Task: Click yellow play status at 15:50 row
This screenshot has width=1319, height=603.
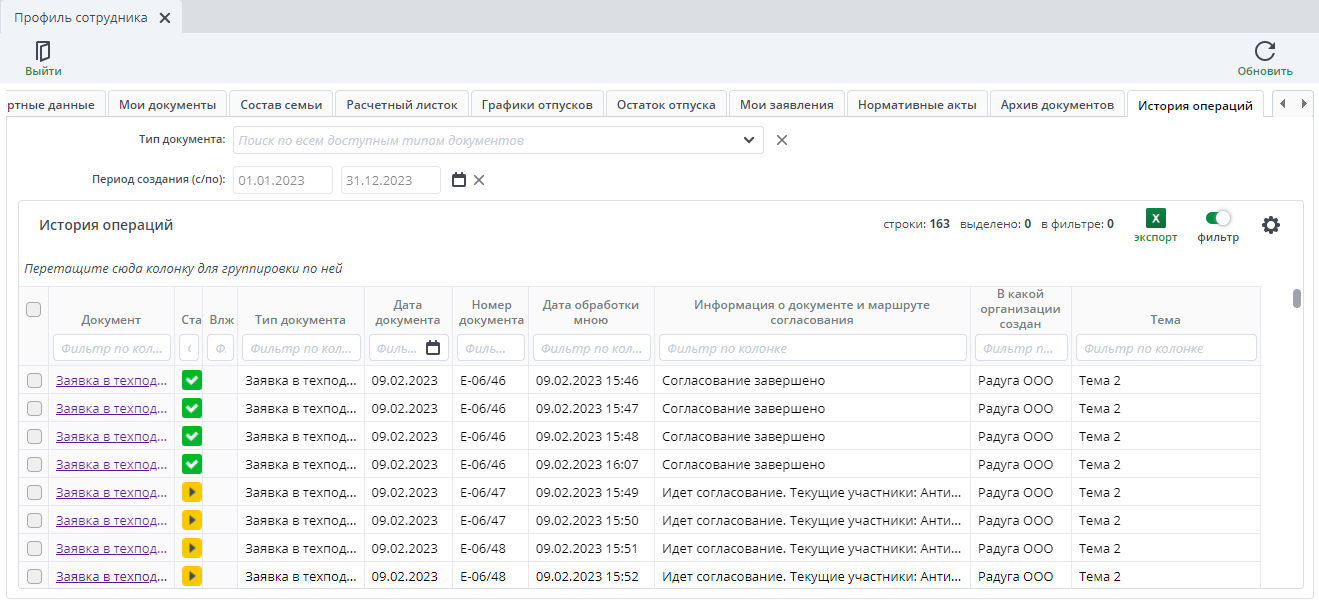Action: point(192,520)
